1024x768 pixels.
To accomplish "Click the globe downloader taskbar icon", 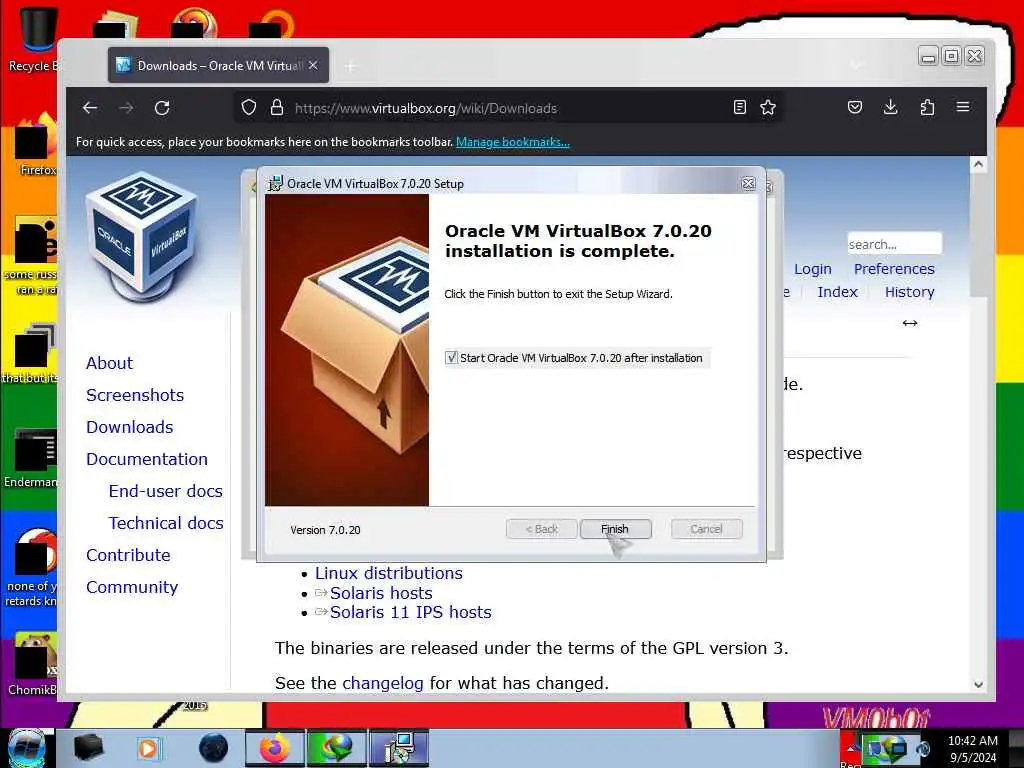I will [x=336, y=748].
